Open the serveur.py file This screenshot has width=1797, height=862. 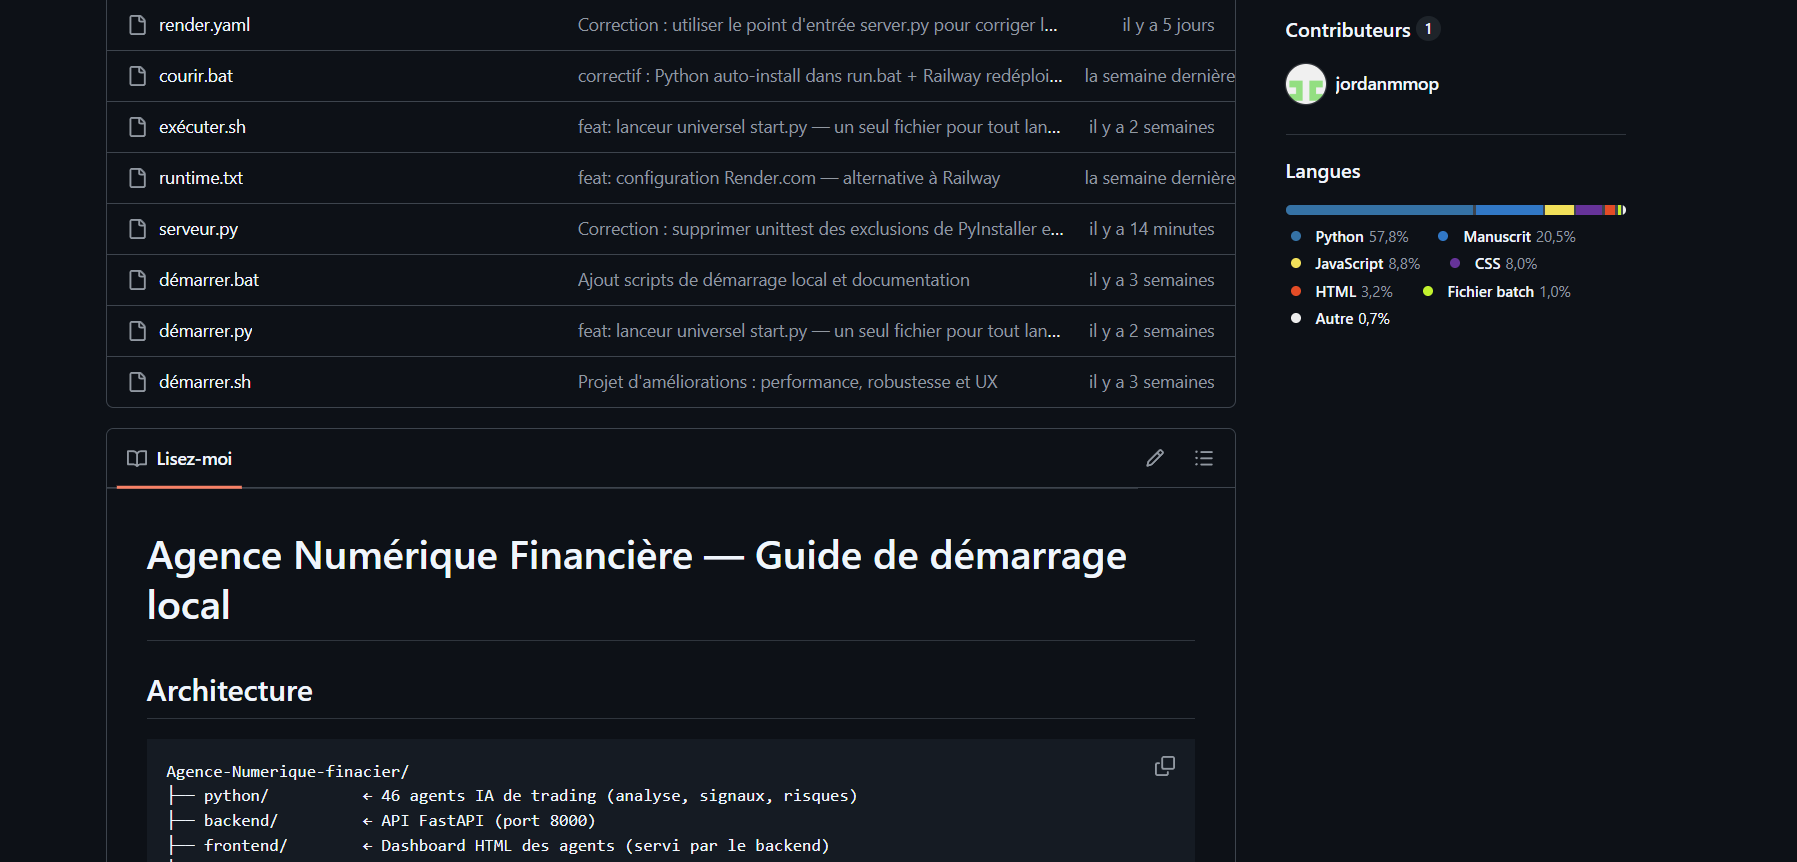tap(198, 229)
